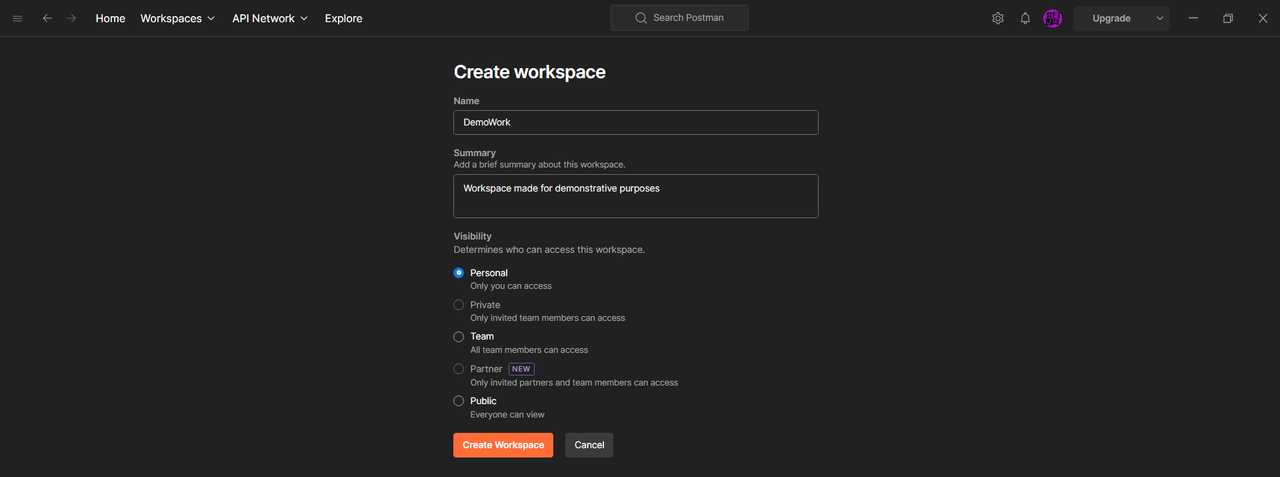Viewport: 1280px width, 477px height.
Task: Open the notifications bell
Action: click(x=1025, y=18)
